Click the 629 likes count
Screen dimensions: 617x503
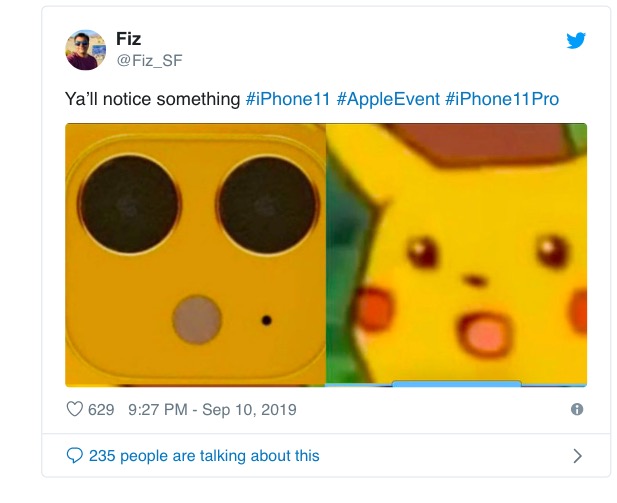(101, 409)
